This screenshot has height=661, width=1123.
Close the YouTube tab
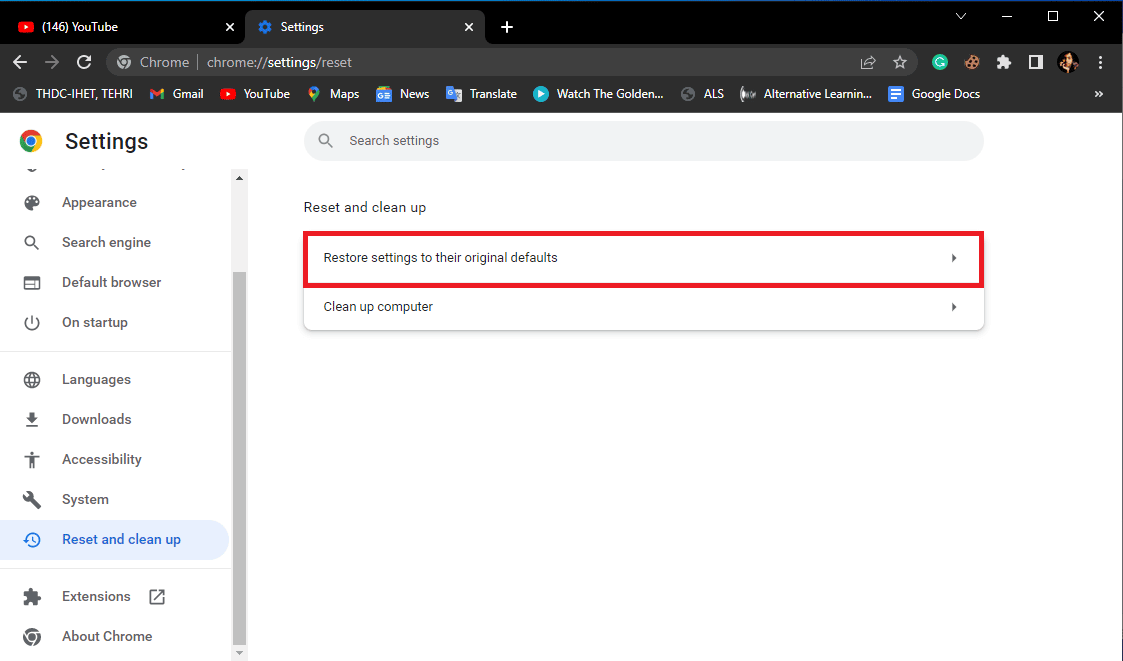click(x=230, y=27)
